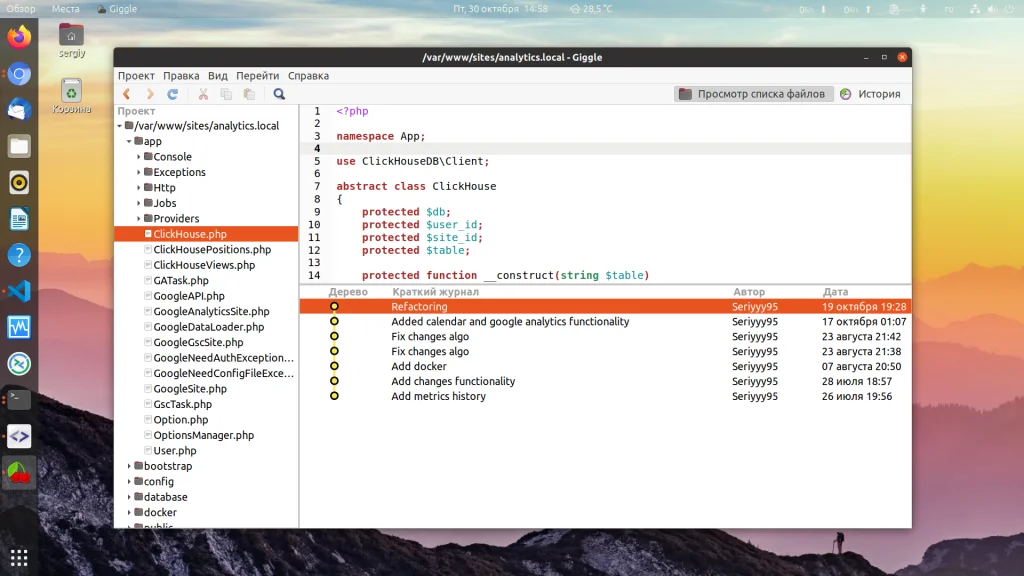
Task: Open search with the magnifier icon
Action: click(x=279, y=94)
